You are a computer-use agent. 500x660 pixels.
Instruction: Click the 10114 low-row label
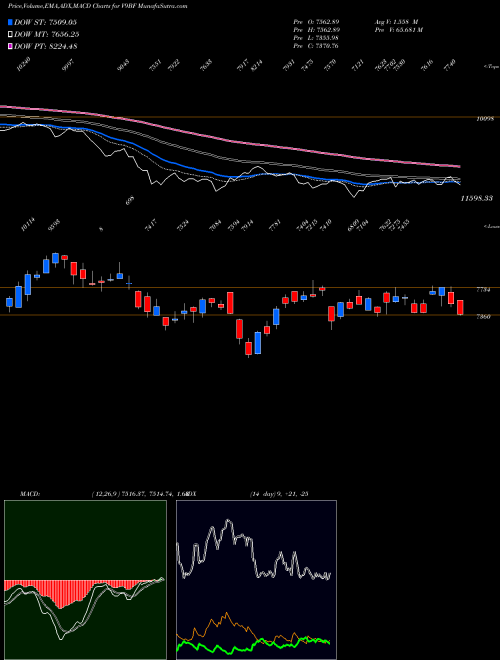[x=29, y=225]
